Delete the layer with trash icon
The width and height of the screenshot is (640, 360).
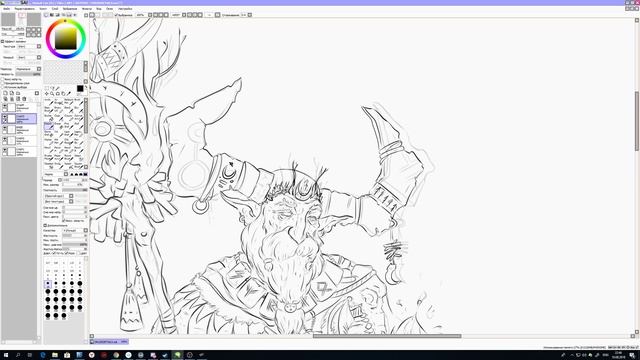tap(24, 99)
